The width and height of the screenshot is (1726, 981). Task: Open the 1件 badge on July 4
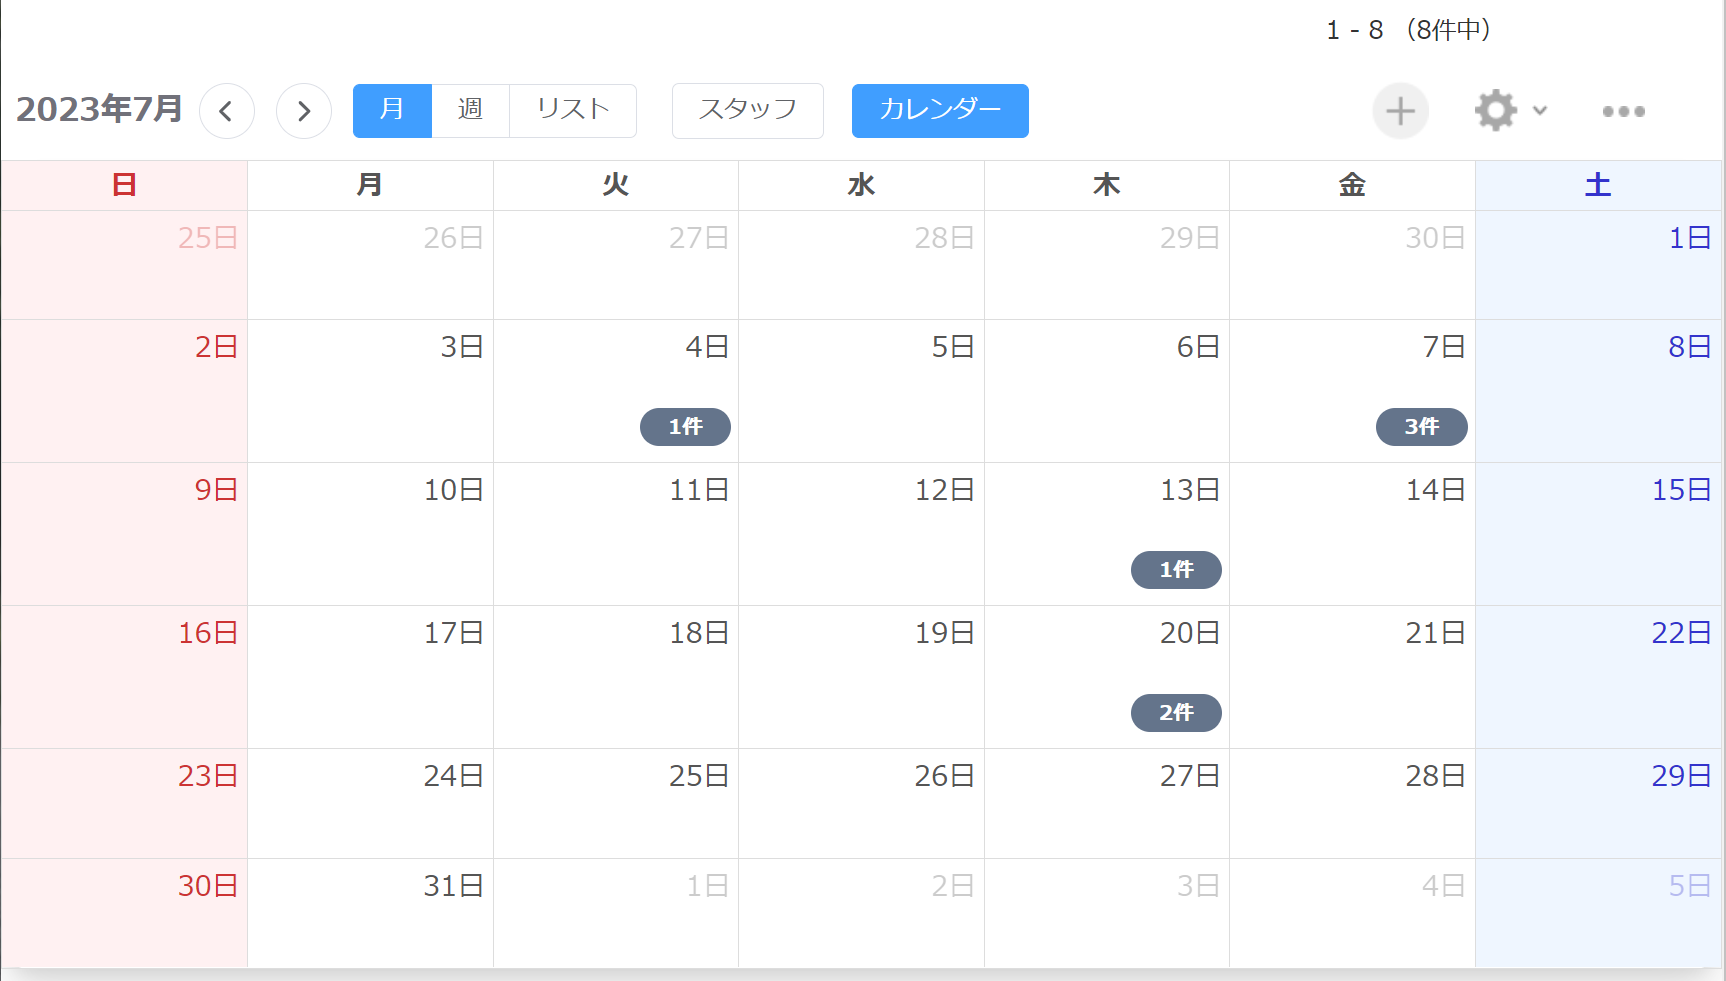coord(685,427)
